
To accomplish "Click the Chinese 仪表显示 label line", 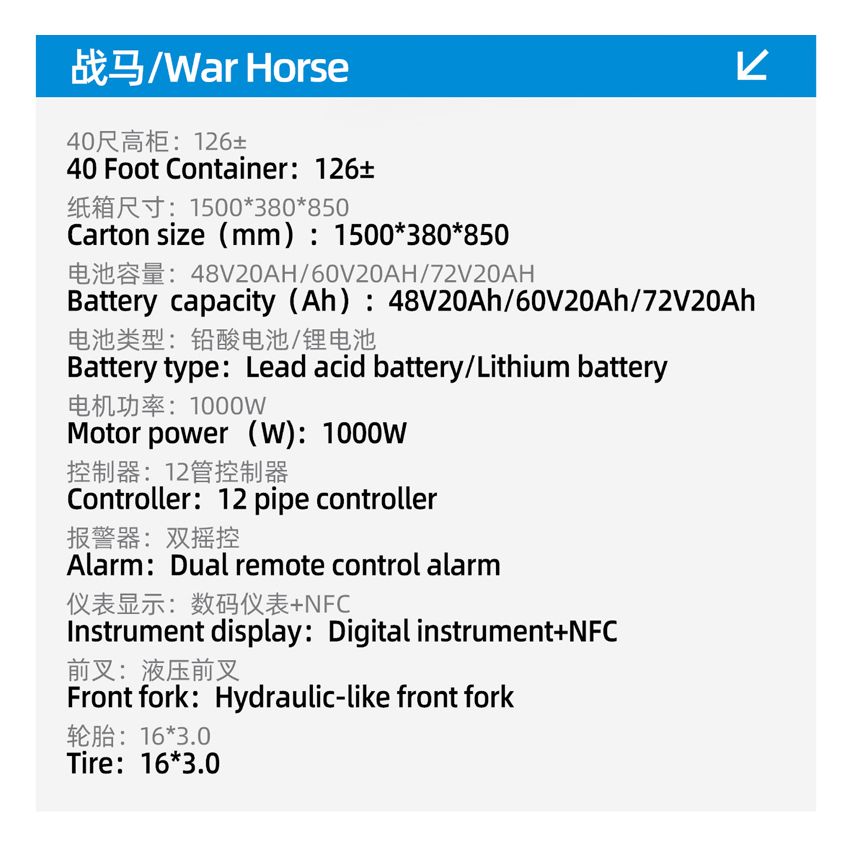I will pyautogui.click(x=208, y=604).
